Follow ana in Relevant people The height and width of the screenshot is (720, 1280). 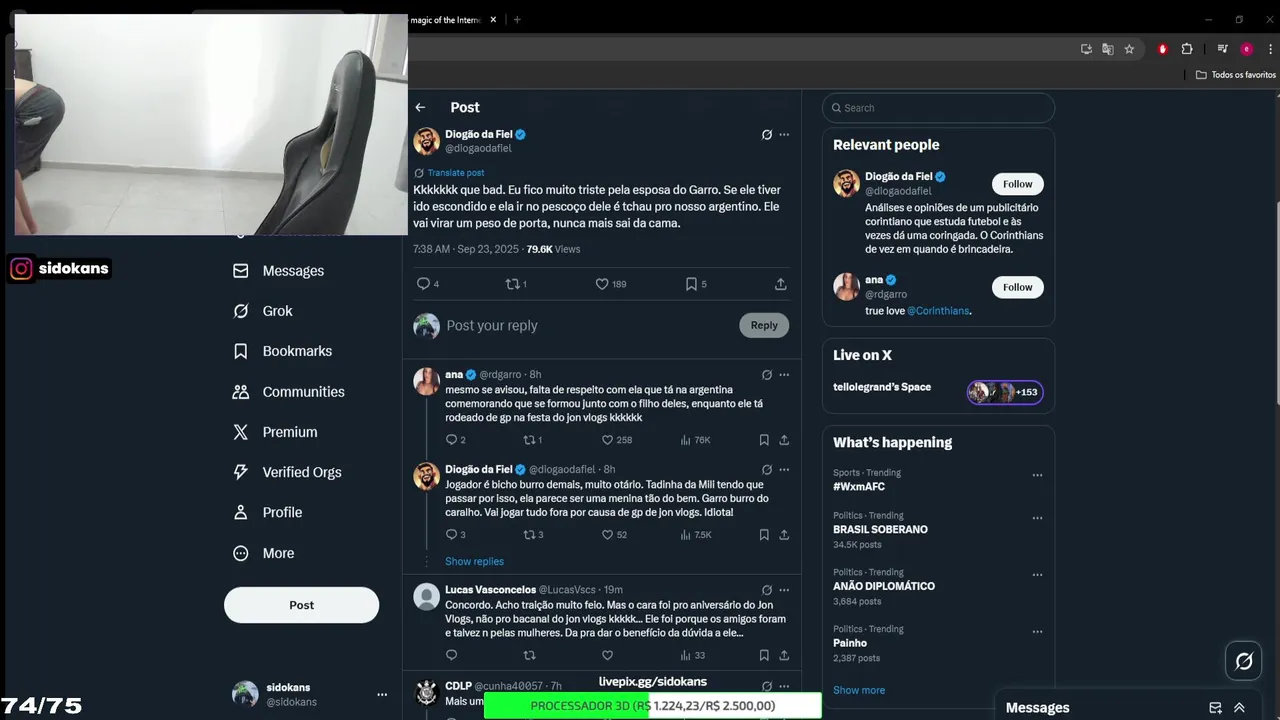click(x=1018, y=287)
